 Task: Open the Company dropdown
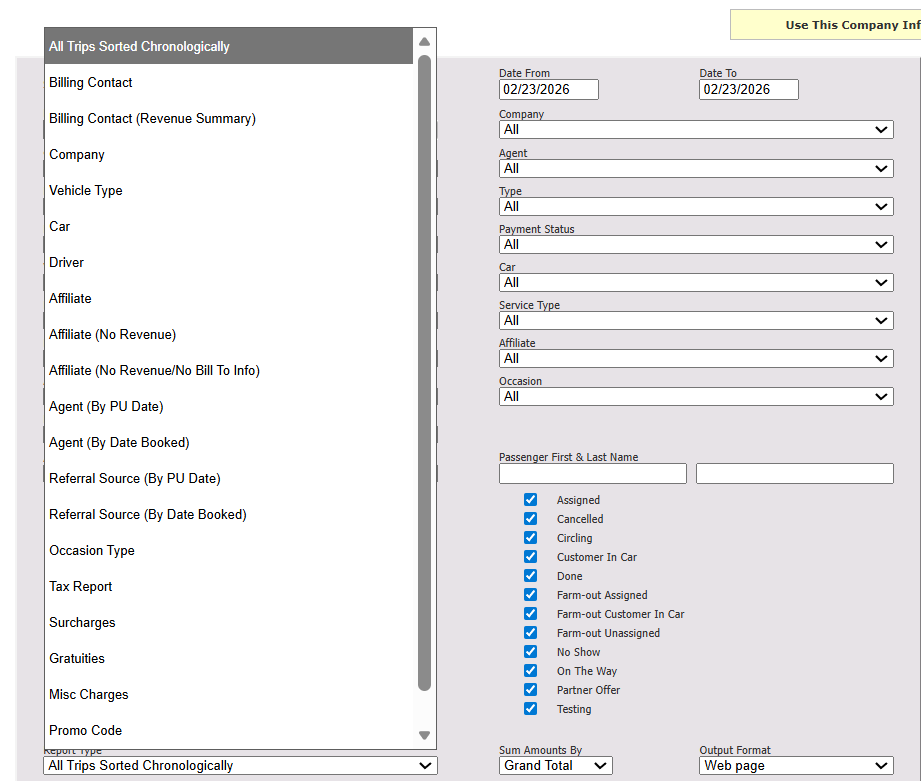click(x=696, y=130)
